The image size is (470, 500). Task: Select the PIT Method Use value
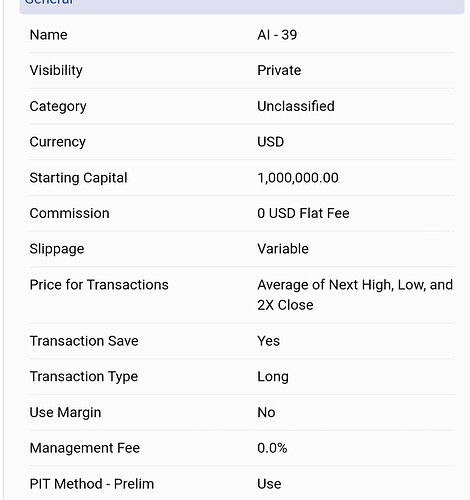pos(269,484)
